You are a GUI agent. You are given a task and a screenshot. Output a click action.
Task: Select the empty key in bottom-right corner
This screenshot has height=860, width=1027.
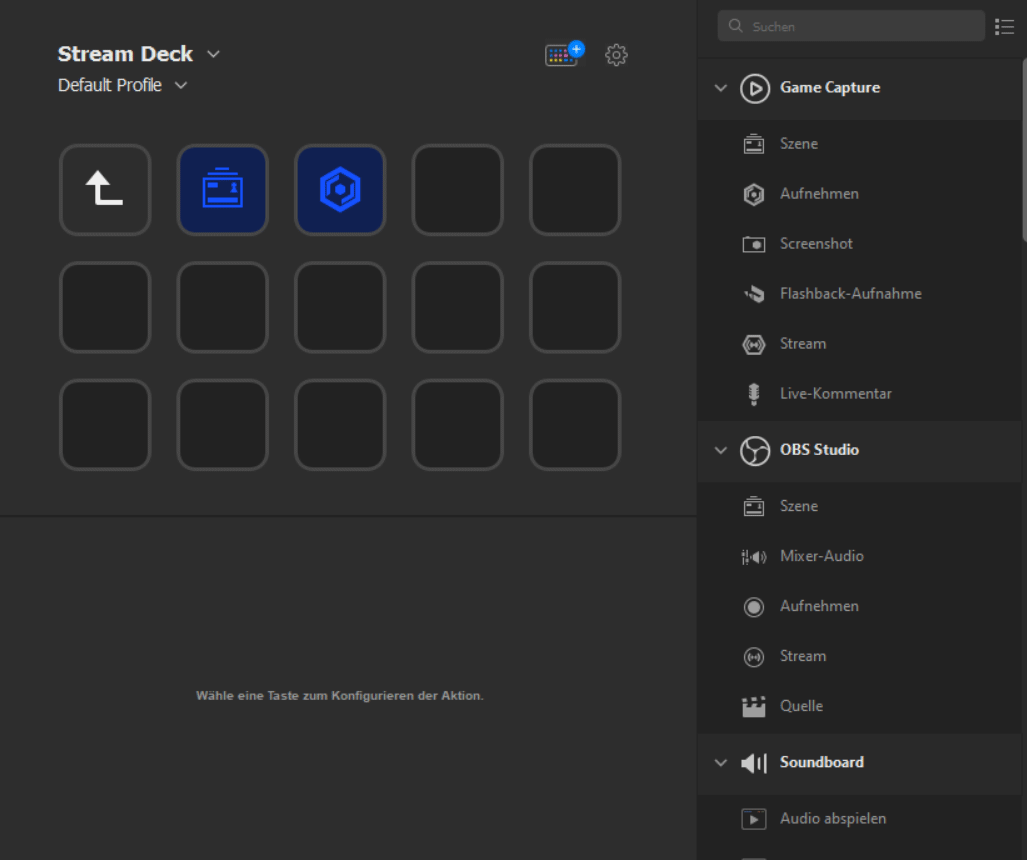click(x=575, y=425)
